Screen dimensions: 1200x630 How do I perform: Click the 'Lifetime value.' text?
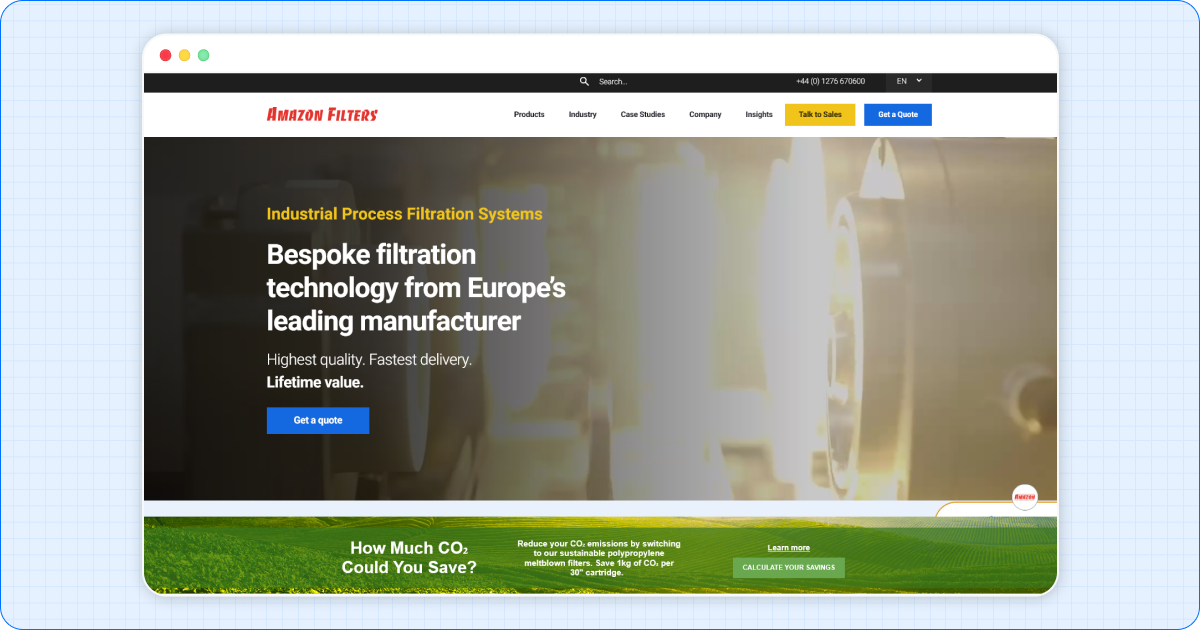(x=315, y=382)
